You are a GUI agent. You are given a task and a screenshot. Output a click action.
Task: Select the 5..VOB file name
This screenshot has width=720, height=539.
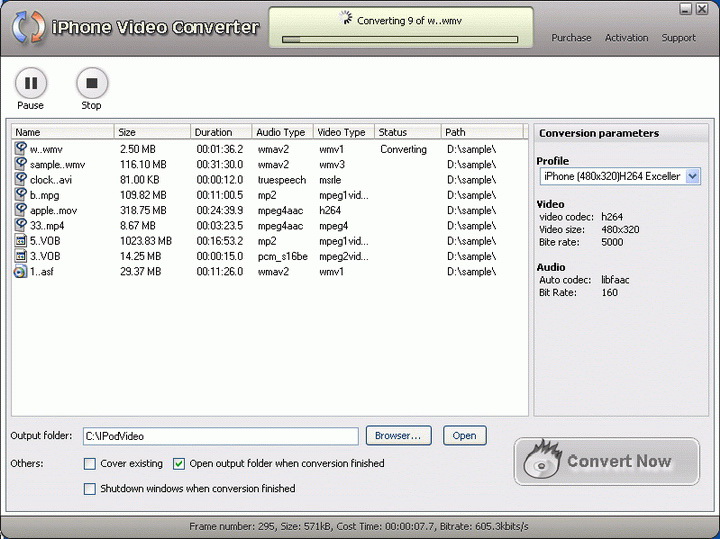pyautogui.click(x=45, y=241)
